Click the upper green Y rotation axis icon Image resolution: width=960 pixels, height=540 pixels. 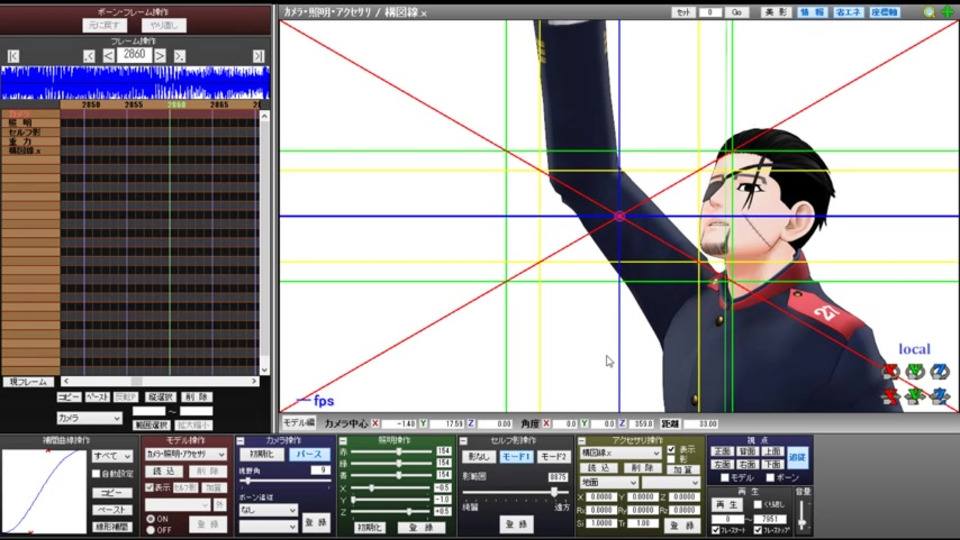(x=915, y=371)
